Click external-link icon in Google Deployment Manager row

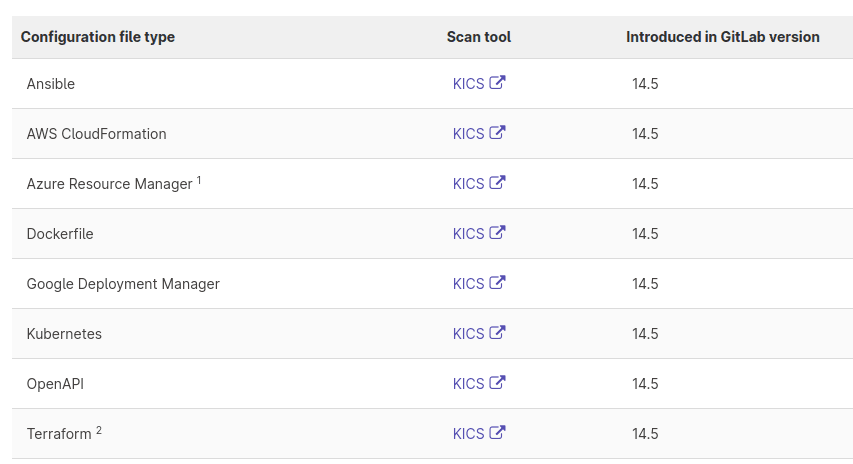click(497, 283)
